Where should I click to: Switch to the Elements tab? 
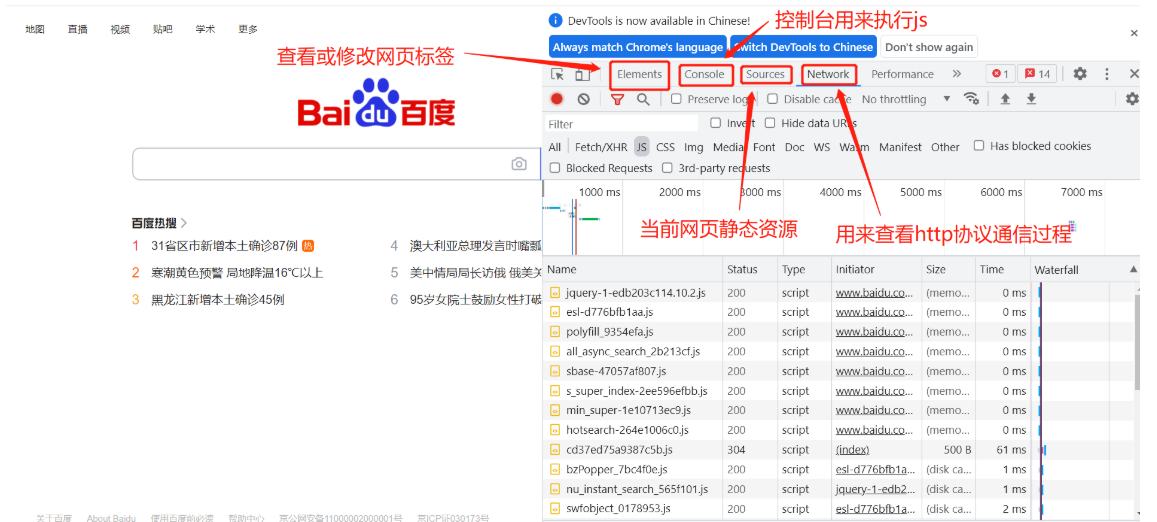[x=639, y=75]
